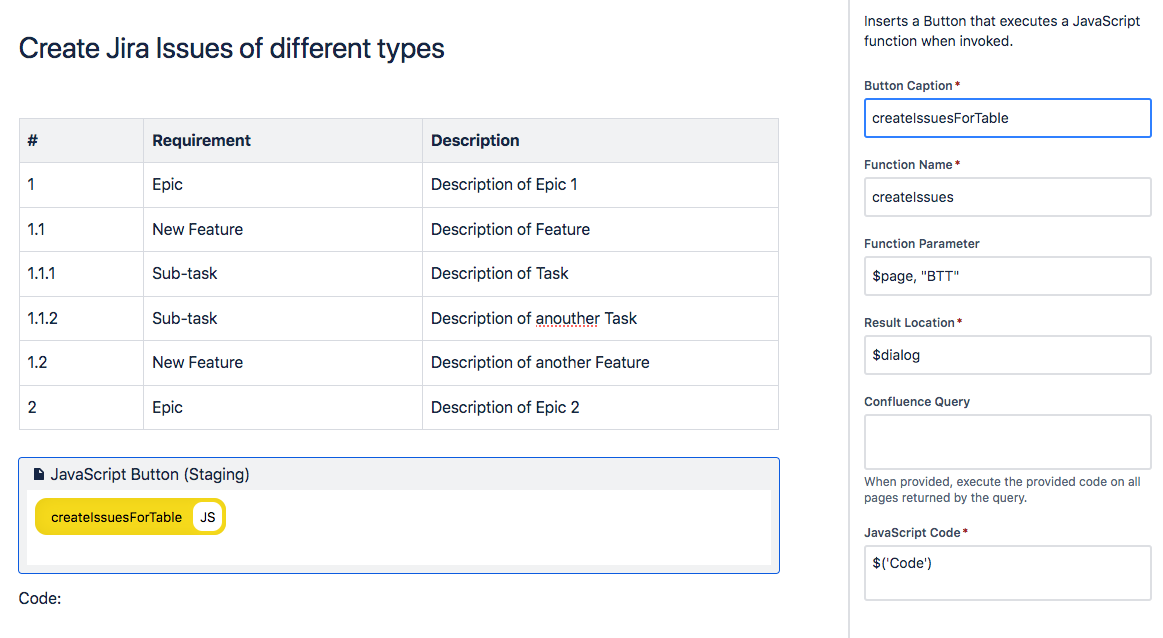The width and height of the screenshot is (1163, 638).
Task: Select the Requirement column header
Action: (200, 140)
